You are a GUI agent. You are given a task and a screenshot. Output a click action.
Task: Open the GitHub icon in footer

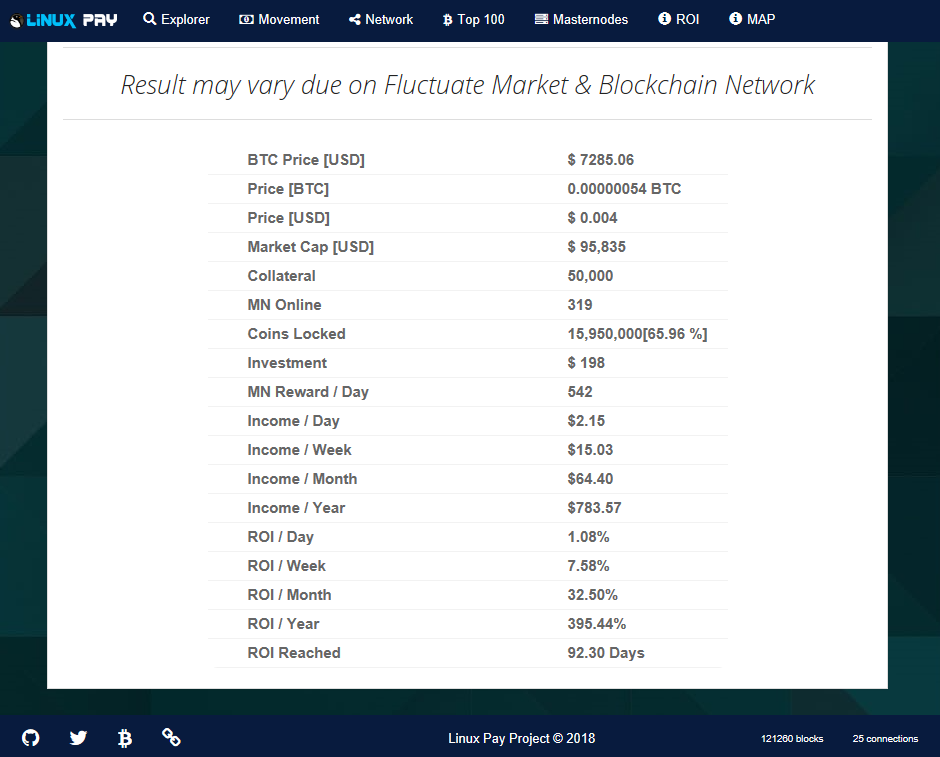point(31,738)
